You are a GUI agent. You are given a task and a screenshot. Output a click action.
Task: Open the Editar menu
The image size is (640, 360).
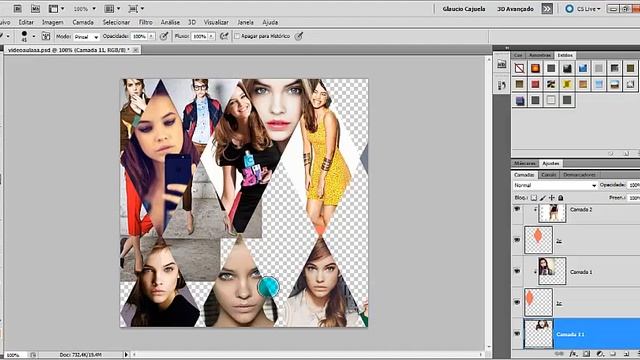pos(26,22)
